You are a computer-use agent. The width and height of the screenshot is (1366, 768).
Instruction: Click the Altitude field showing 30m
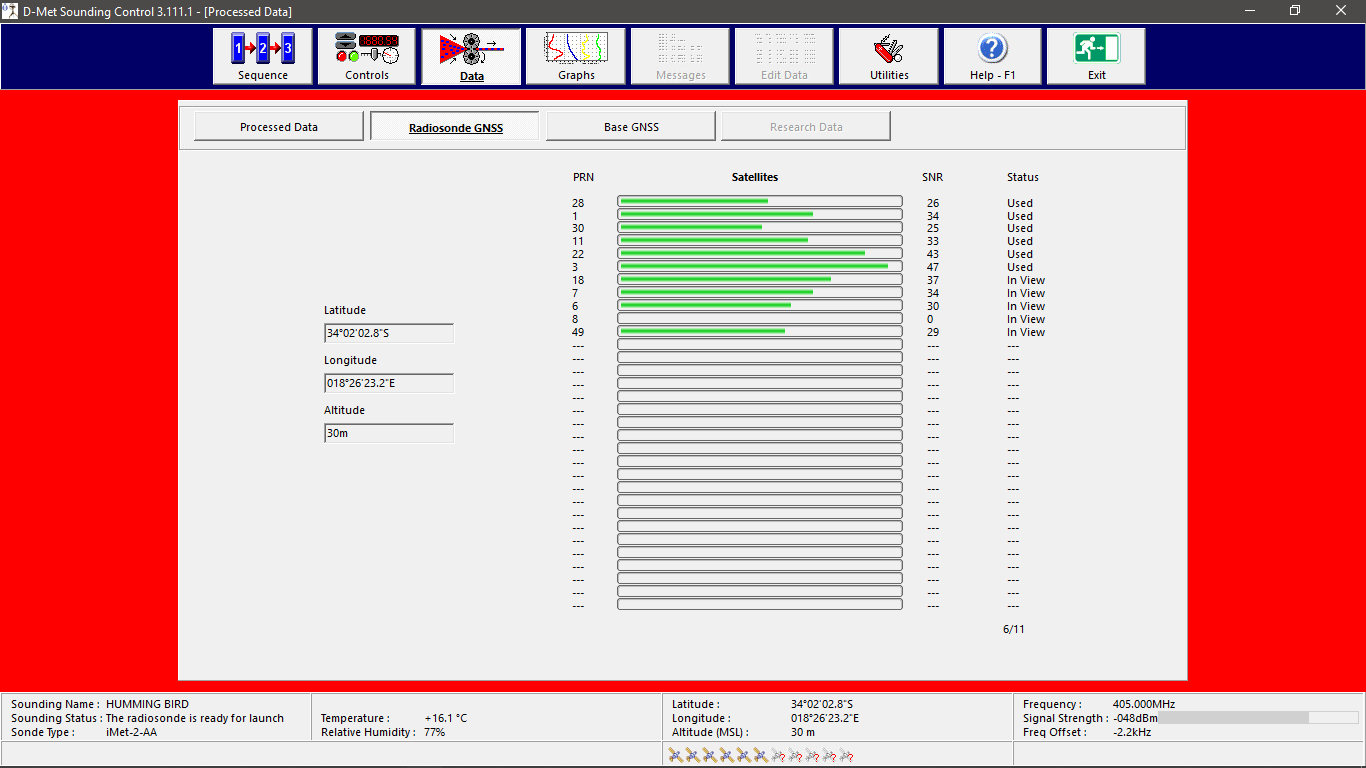[x=389, y=433]
